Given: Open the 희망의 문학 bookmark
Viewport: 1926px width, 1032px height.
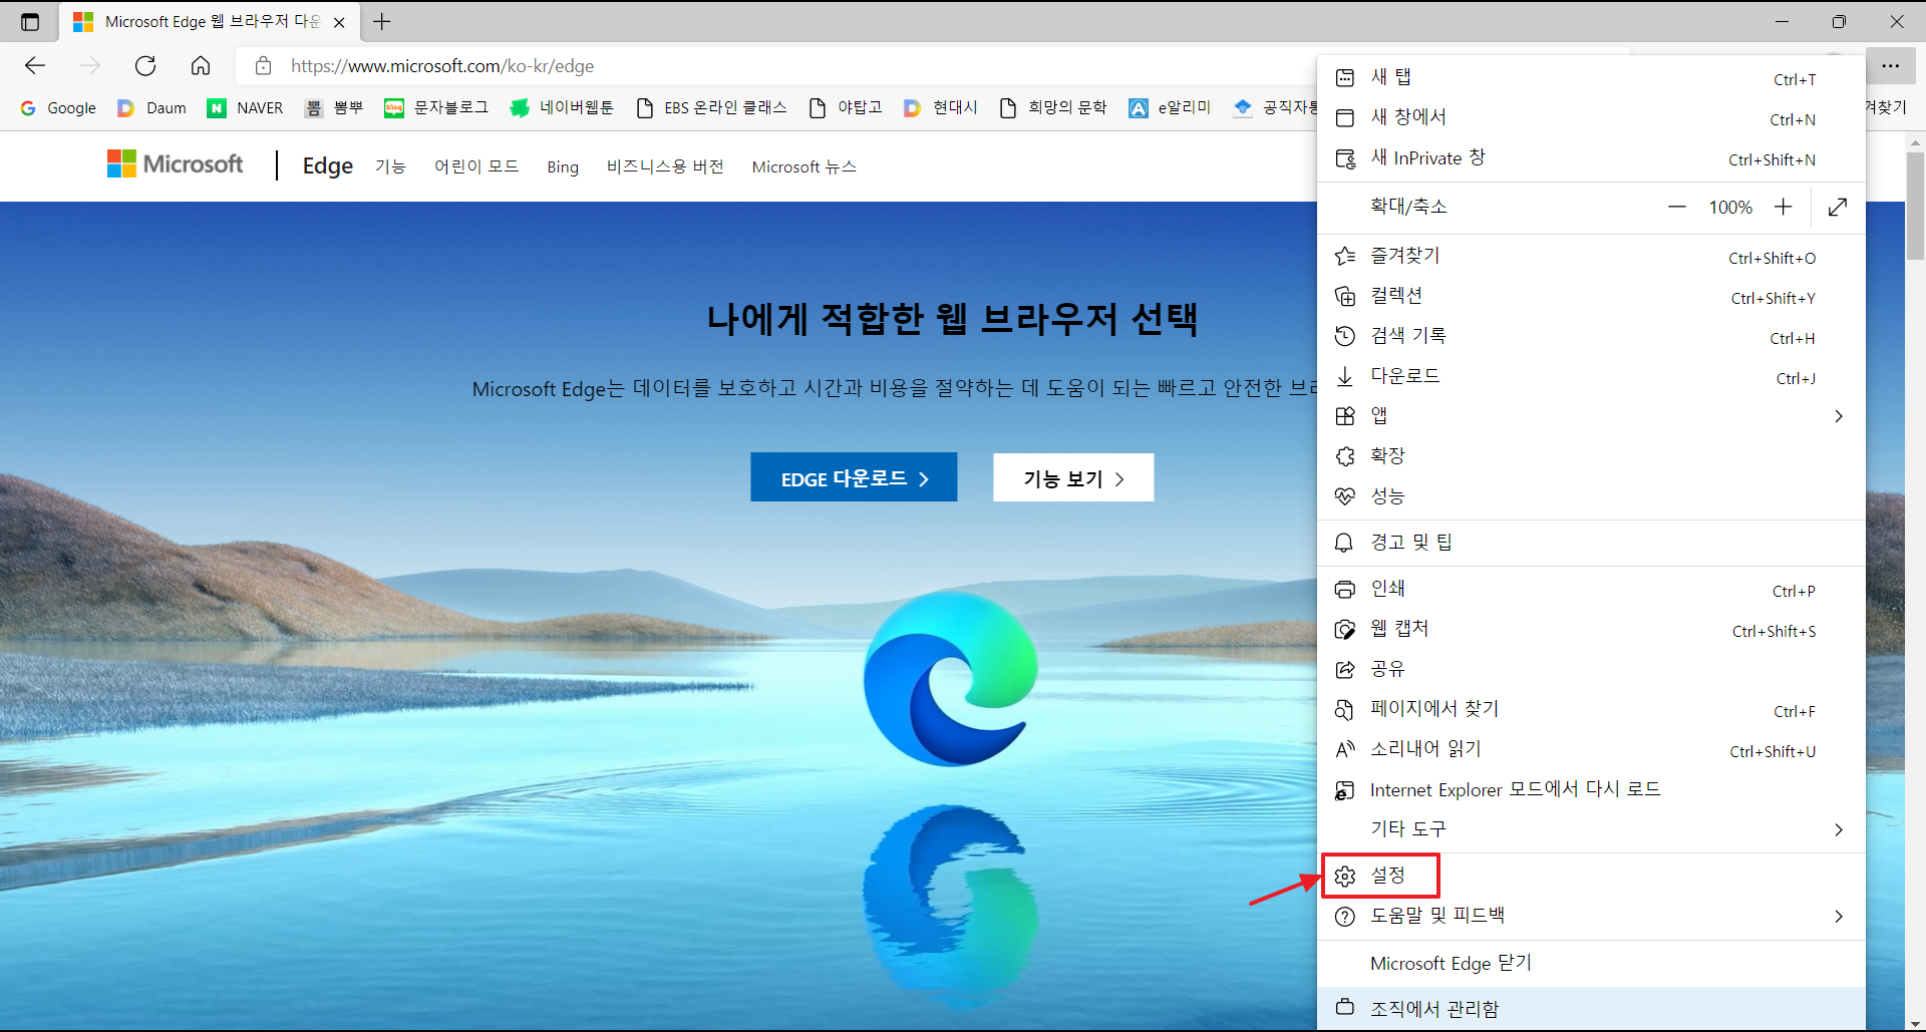Looking at the screenshot, I should click(x=1053, y=108).
